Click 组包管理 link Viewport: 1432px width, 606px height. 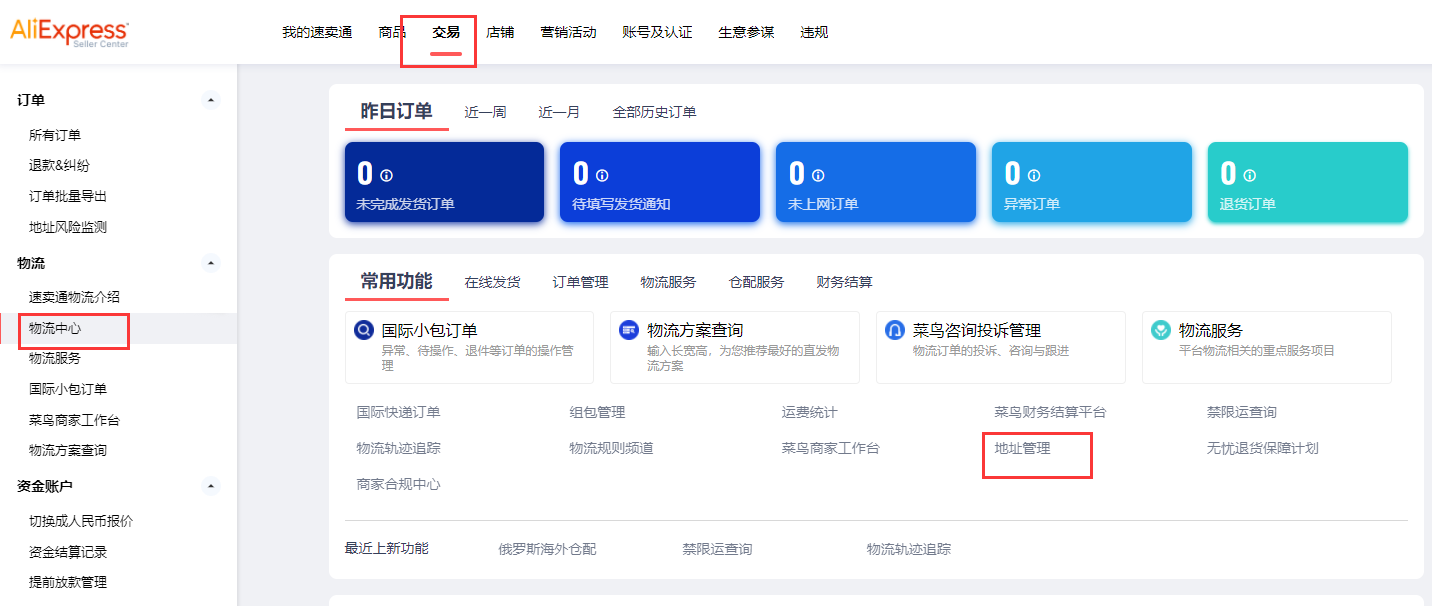click(597, 412)
